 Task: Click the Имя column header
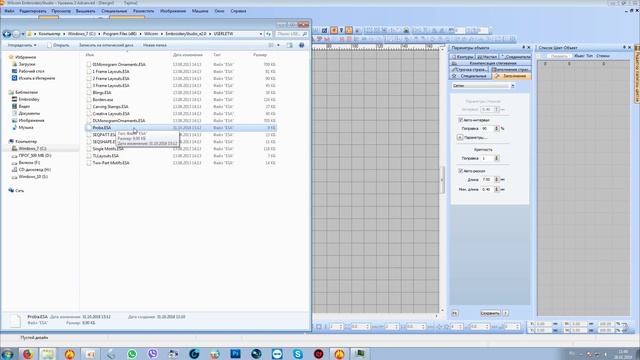click(x=90, y=55)
